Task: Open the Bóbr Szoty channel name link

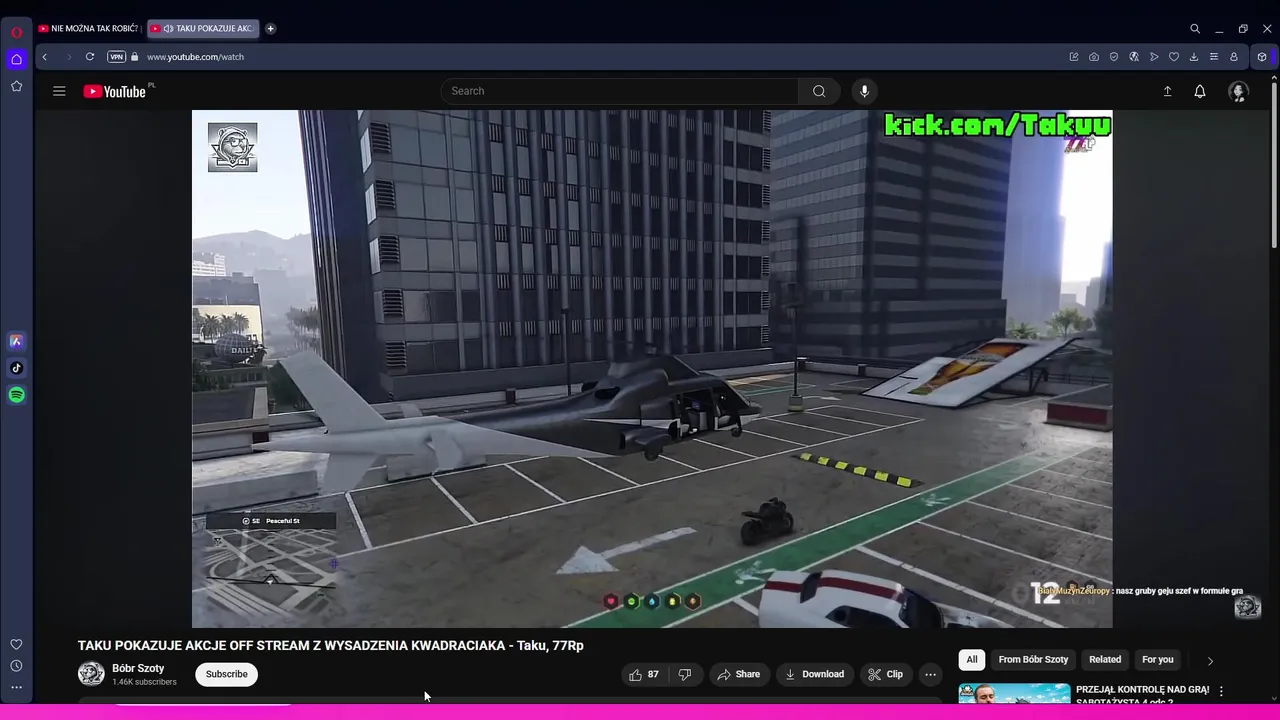Action: (x=138, y=668)
